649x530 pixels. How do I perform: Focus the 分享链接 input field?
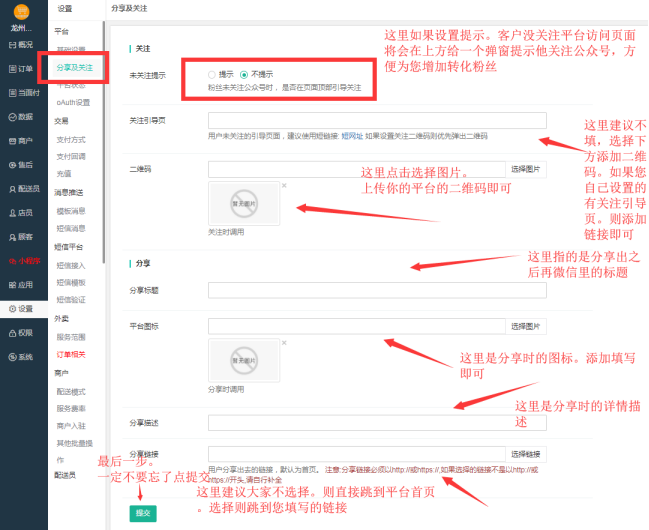357,454
